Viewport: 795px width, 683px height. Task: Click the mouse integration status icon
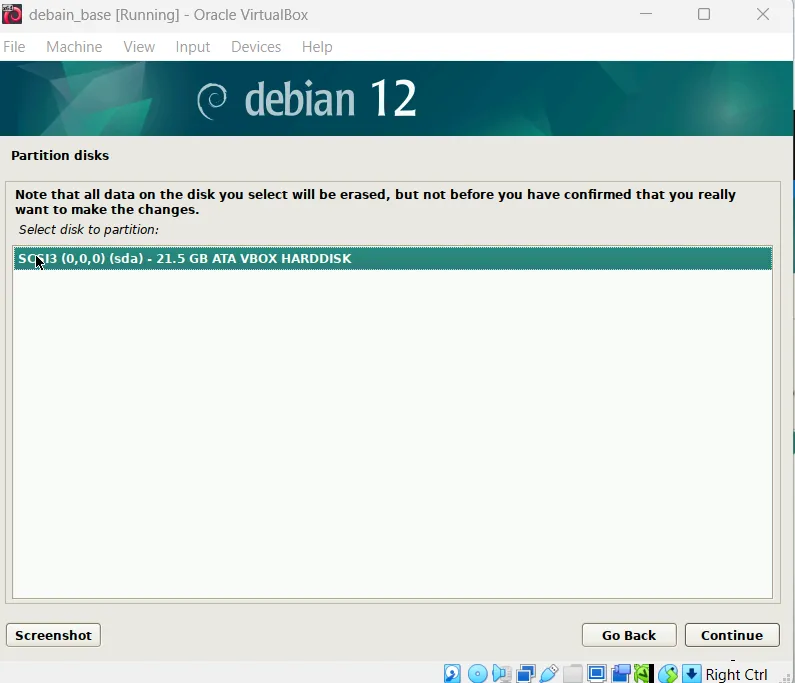point(668,674)
